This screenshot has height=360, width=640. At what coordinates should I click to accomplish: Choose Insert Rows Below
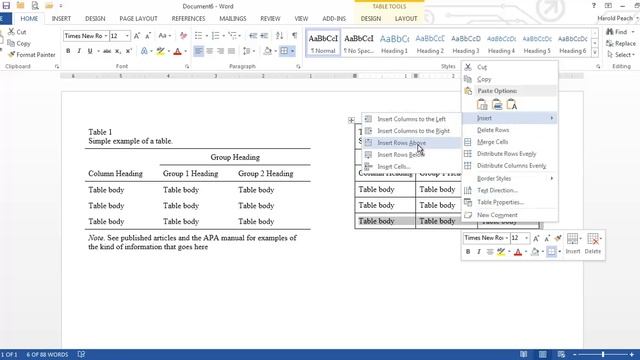point(412,155)
